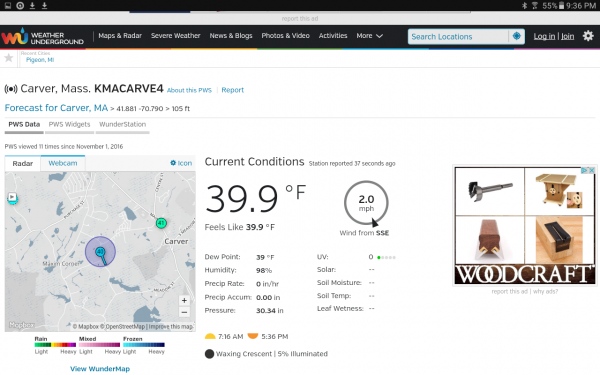Click the wind direction dial showing 2.0 mph

click(366, 203)
